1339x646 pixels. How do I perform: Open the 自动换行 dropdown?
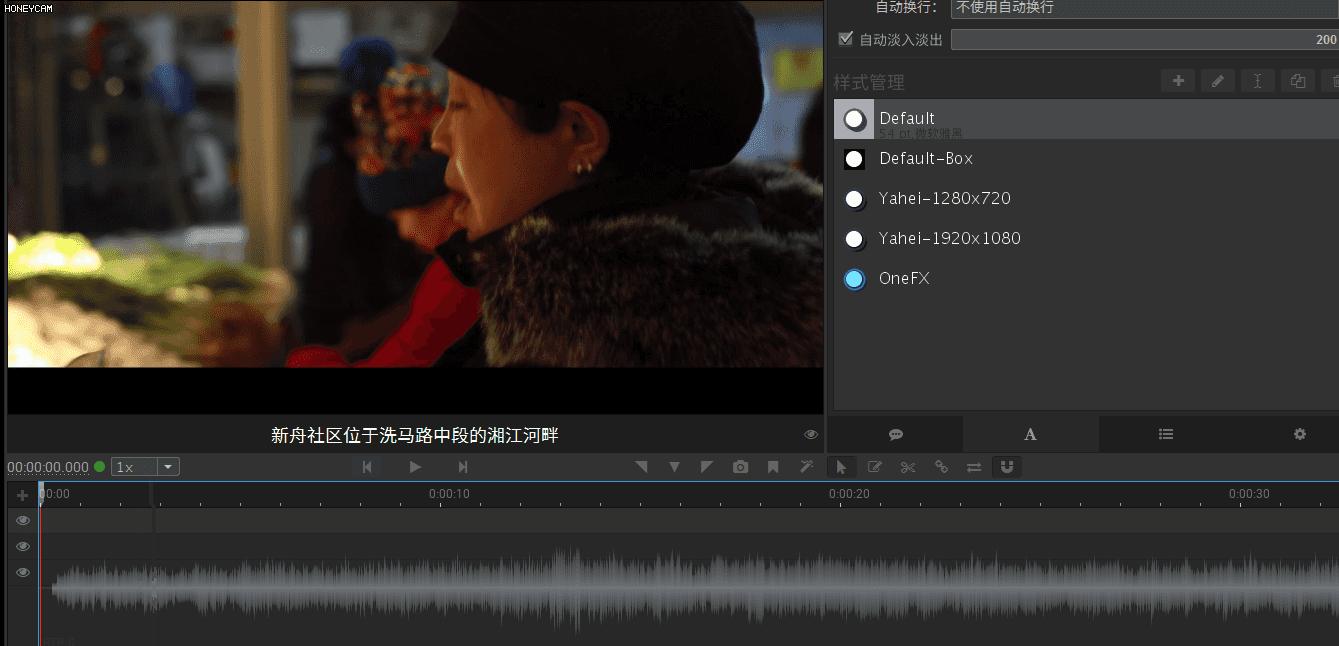(1143, 8)
